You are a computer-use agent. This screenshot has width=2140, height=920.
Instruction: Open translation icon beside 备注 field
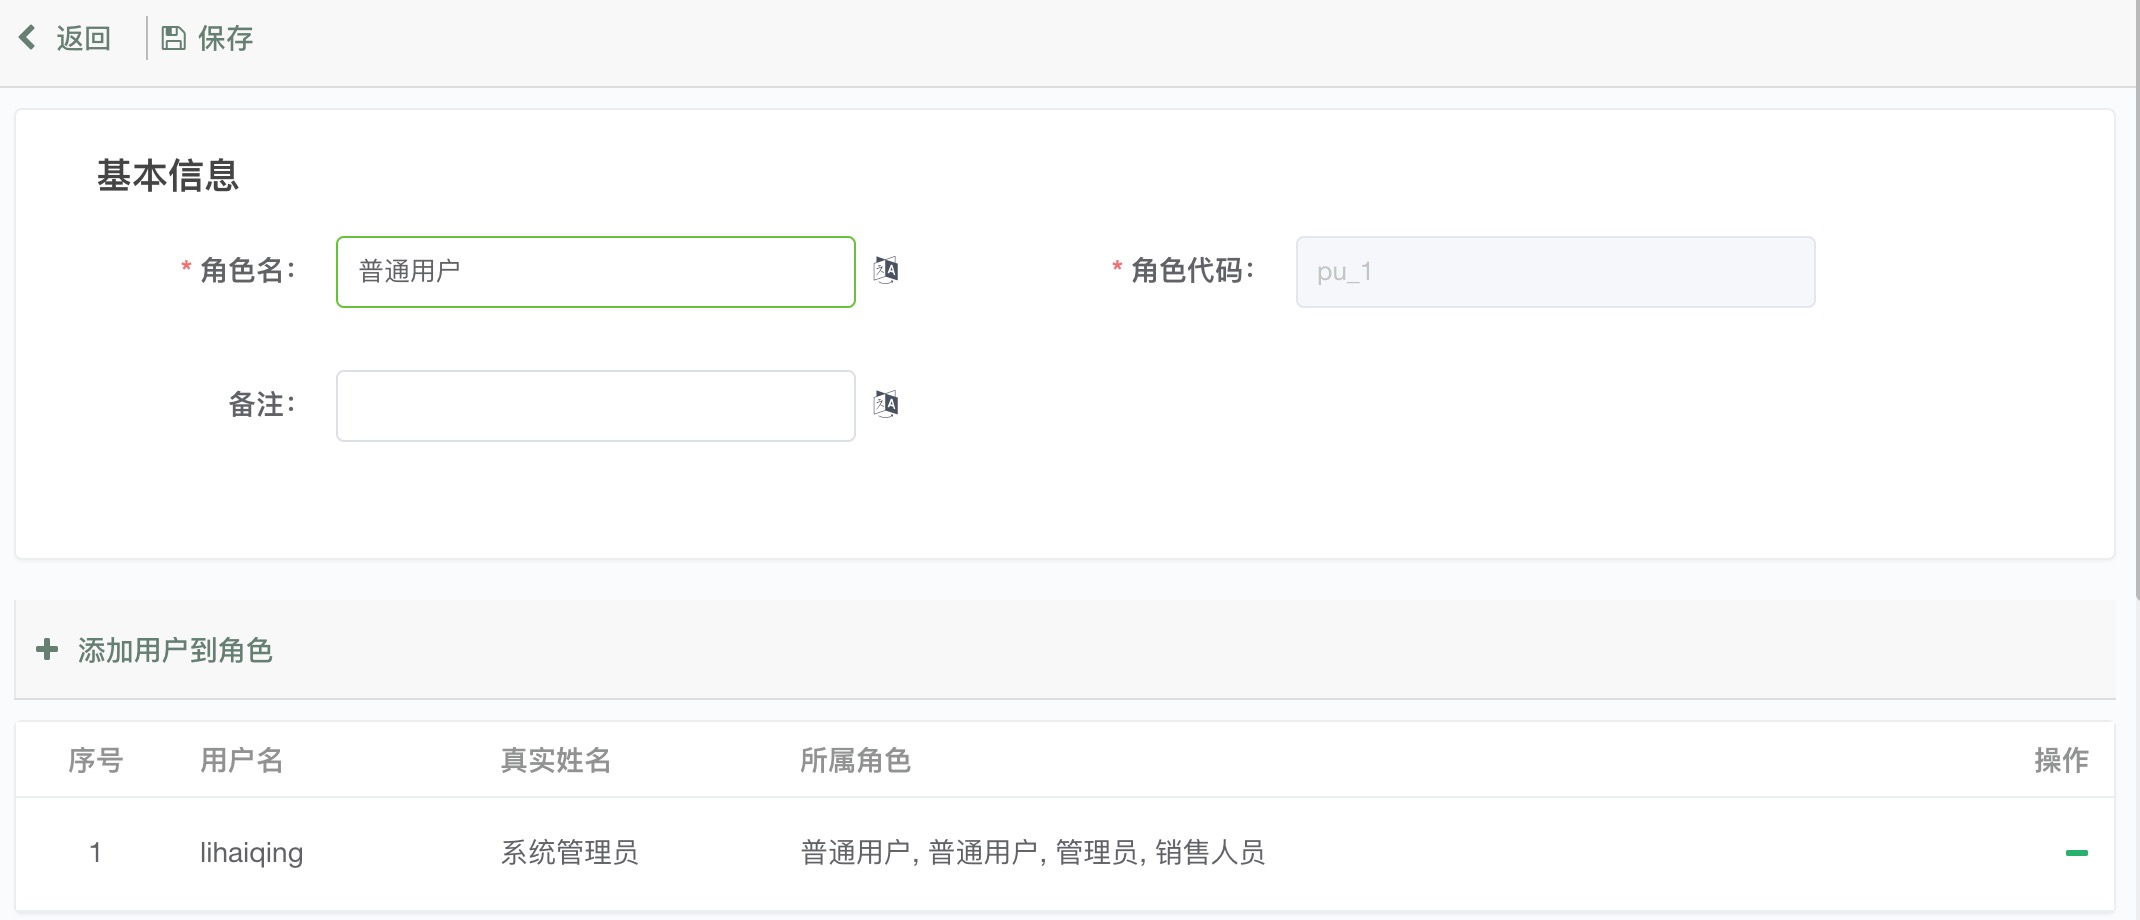[886, 404]
